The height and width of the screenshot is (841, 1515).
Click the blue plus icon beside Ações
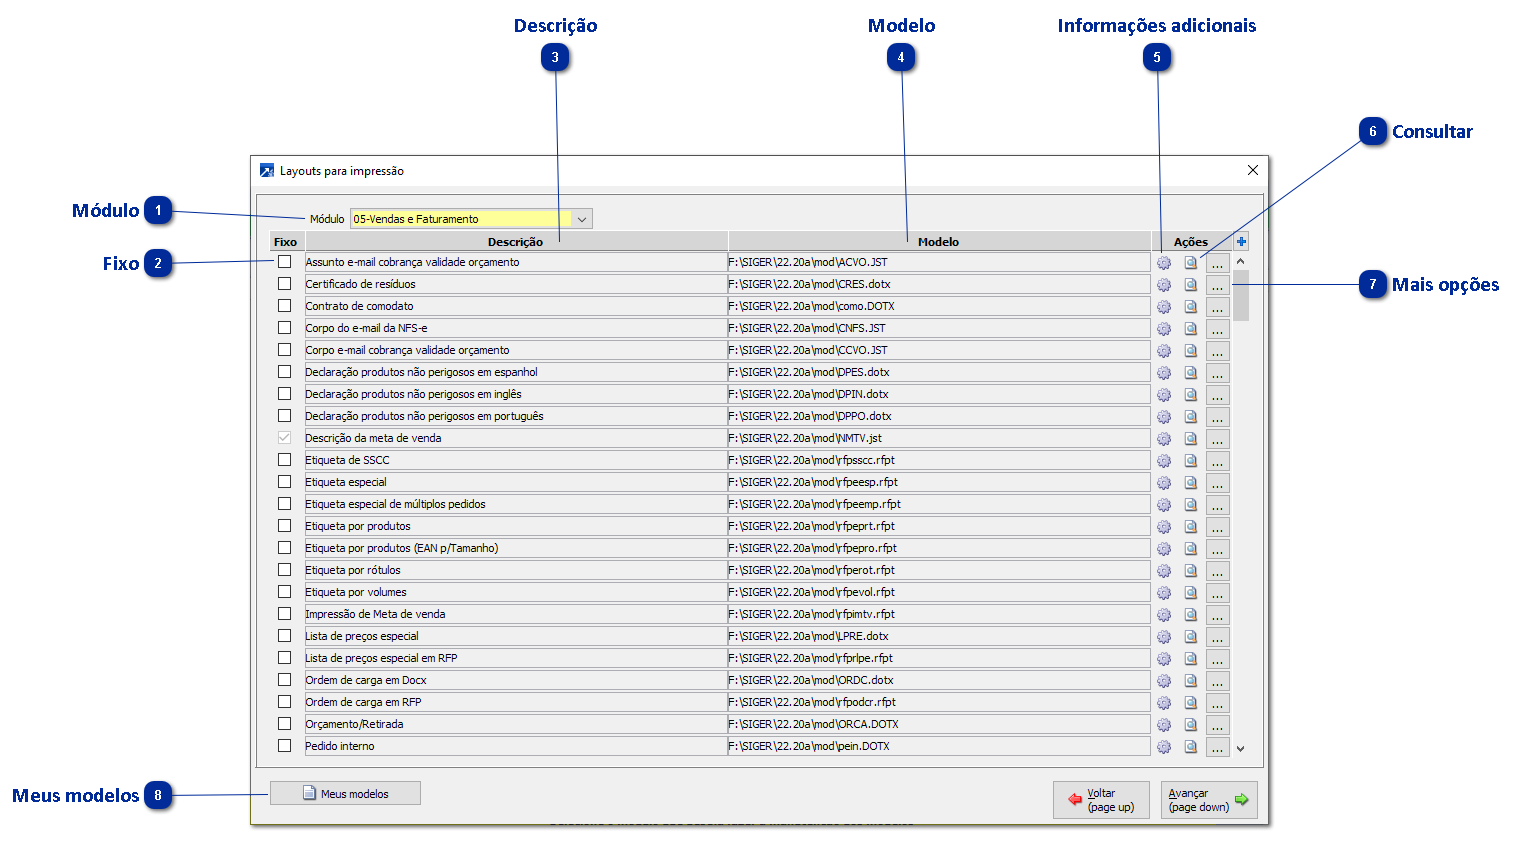point(1241,241)
